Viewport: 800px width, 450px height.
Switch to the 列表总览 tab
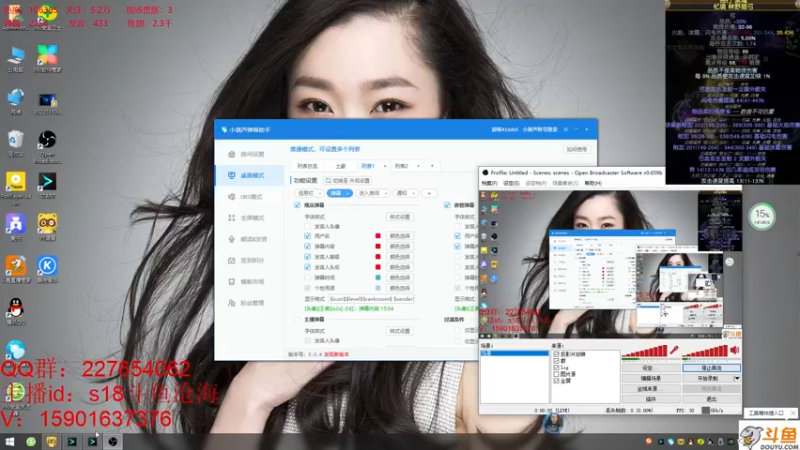click(307, 166)
